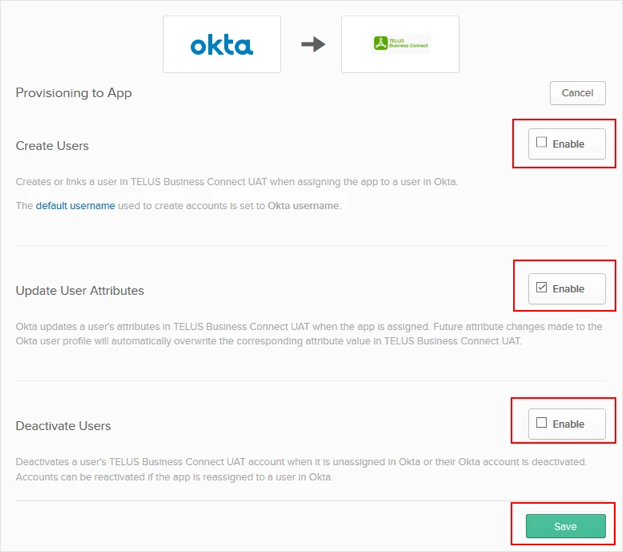The image size is (623, 552).
Task: Tick the Create Users Enable checkbox
Action: (x=542, y=143)
